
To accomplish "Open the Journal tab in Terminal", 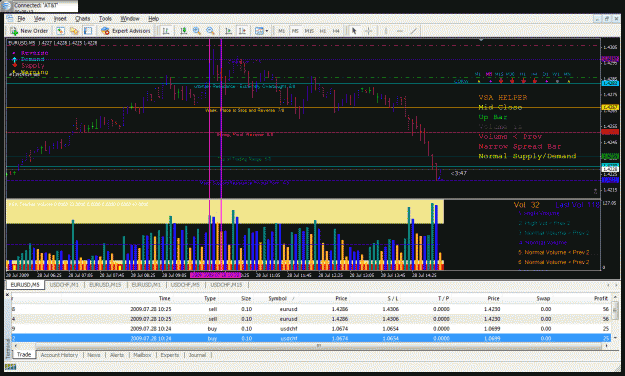I will (x=197, y=355).
